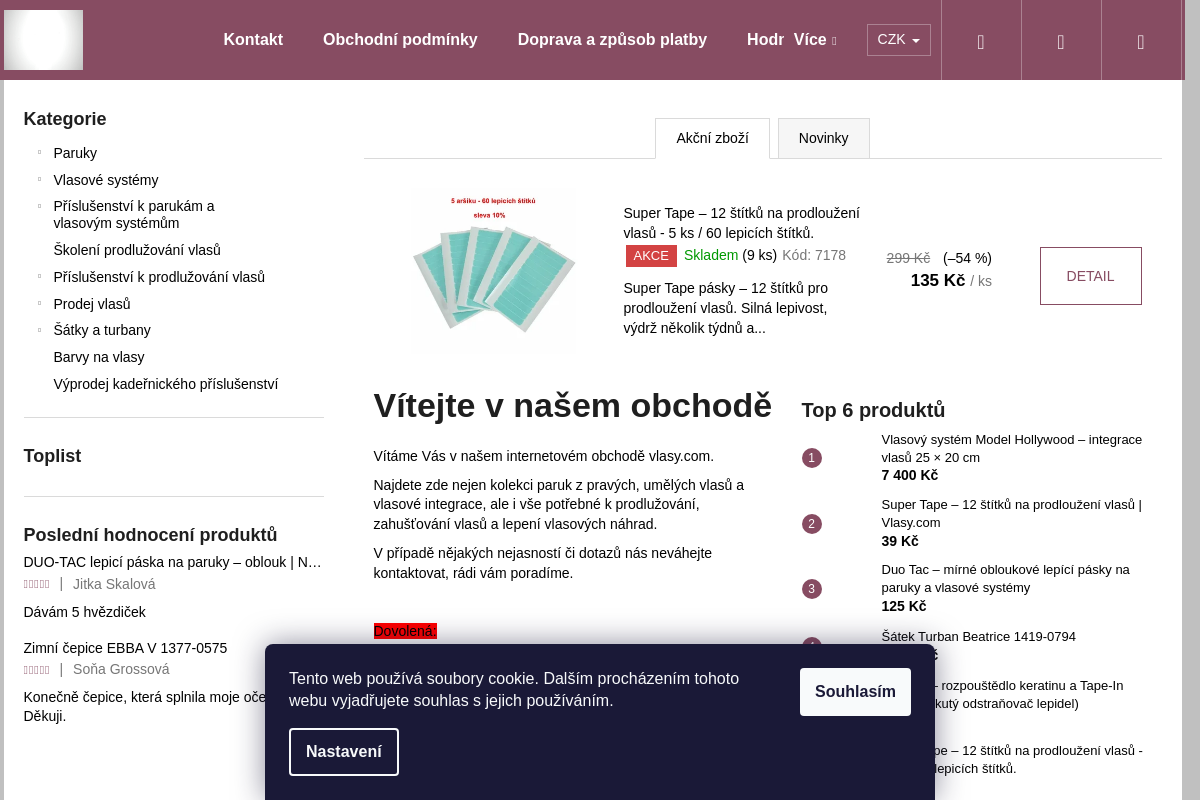This screenshot has height=800, width=1200.
Task: Expand Příslušenství k prodlužování vlasů category
Action: tap(39, 276)
